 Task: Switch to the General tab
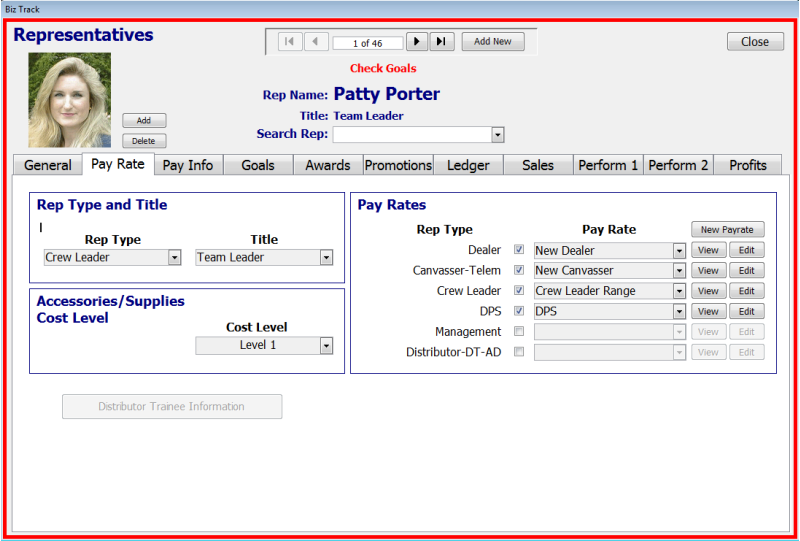[x=47, y=165]
